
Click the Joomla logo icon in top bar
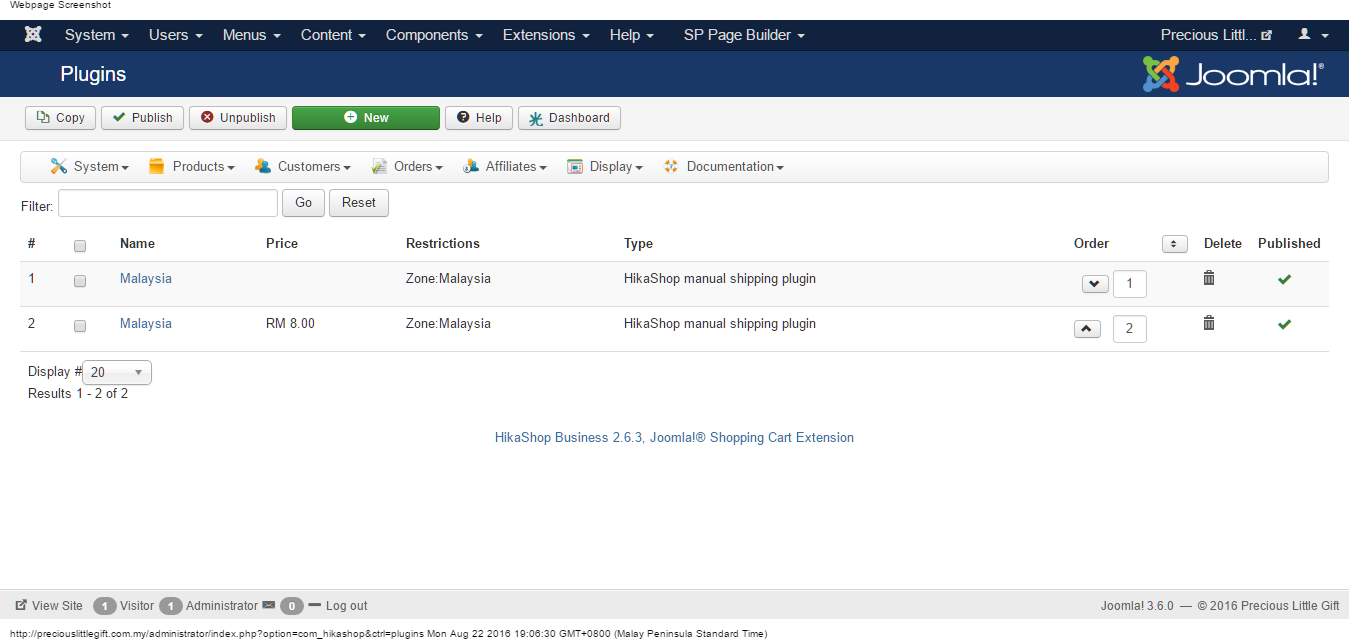tap(33, 35)
